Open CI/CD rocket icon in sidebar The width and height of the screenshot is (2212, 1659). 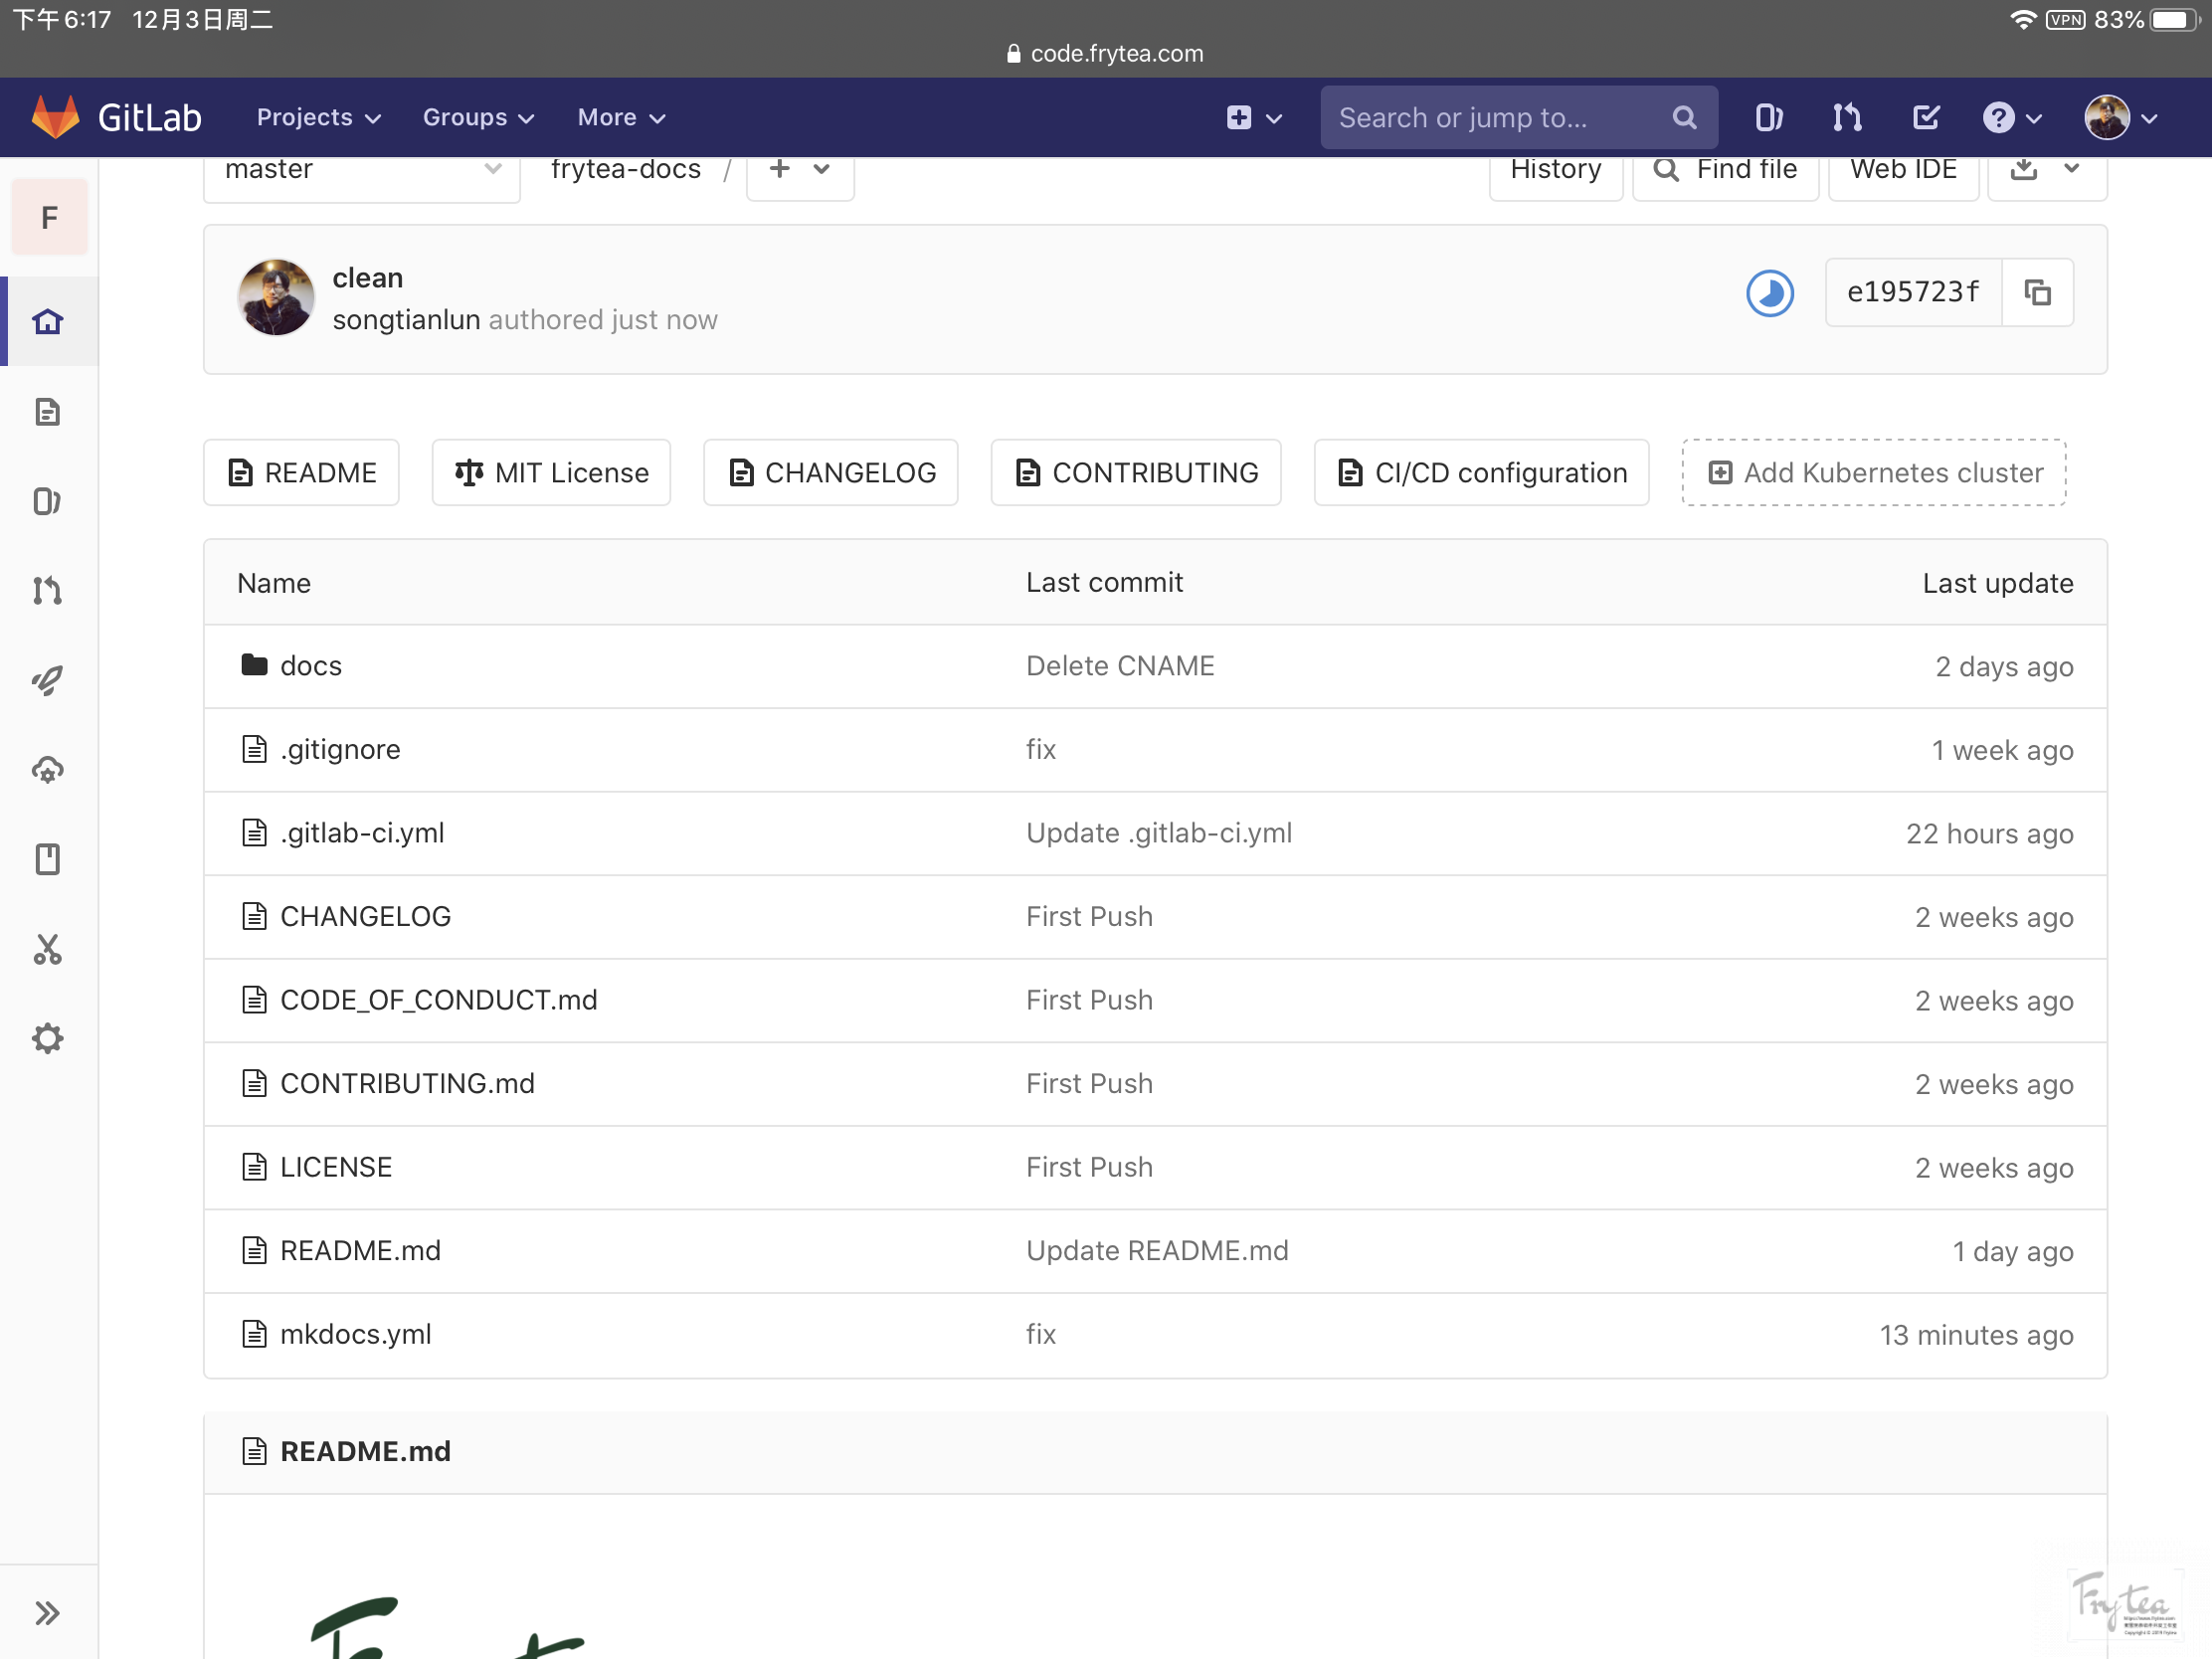click(47, 680)
